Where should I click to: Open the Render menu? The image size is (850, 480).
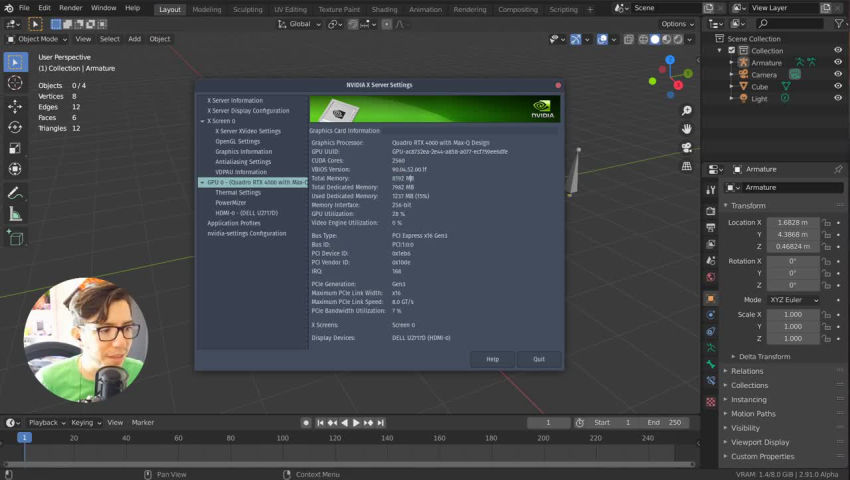(70, 8)
